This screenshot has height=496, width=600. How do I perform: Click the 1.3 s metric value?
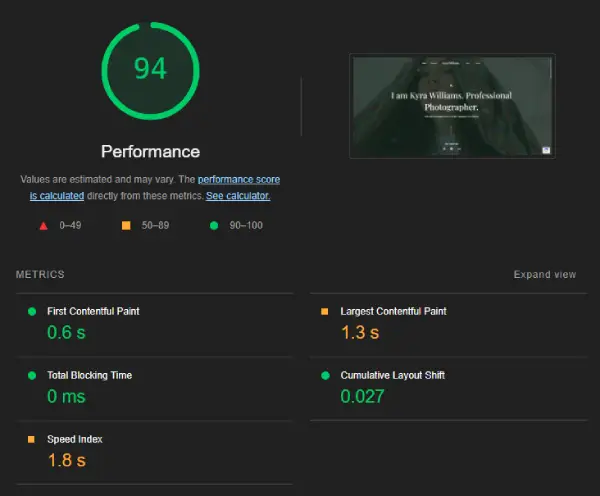point(360,332)
